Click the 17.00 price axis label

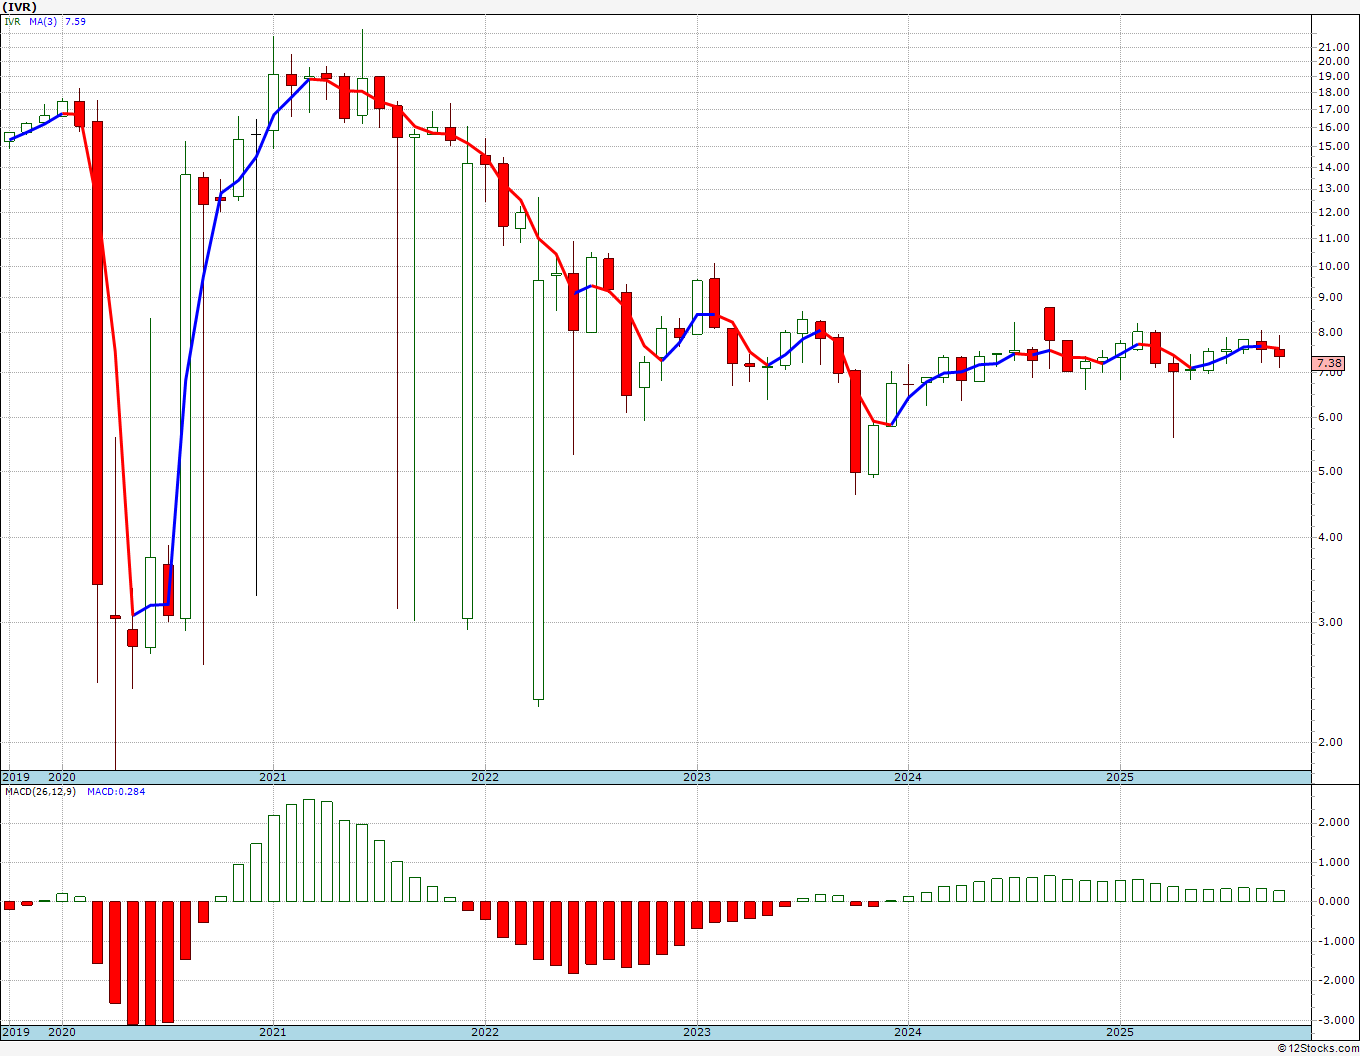[x=1333, y=109]
